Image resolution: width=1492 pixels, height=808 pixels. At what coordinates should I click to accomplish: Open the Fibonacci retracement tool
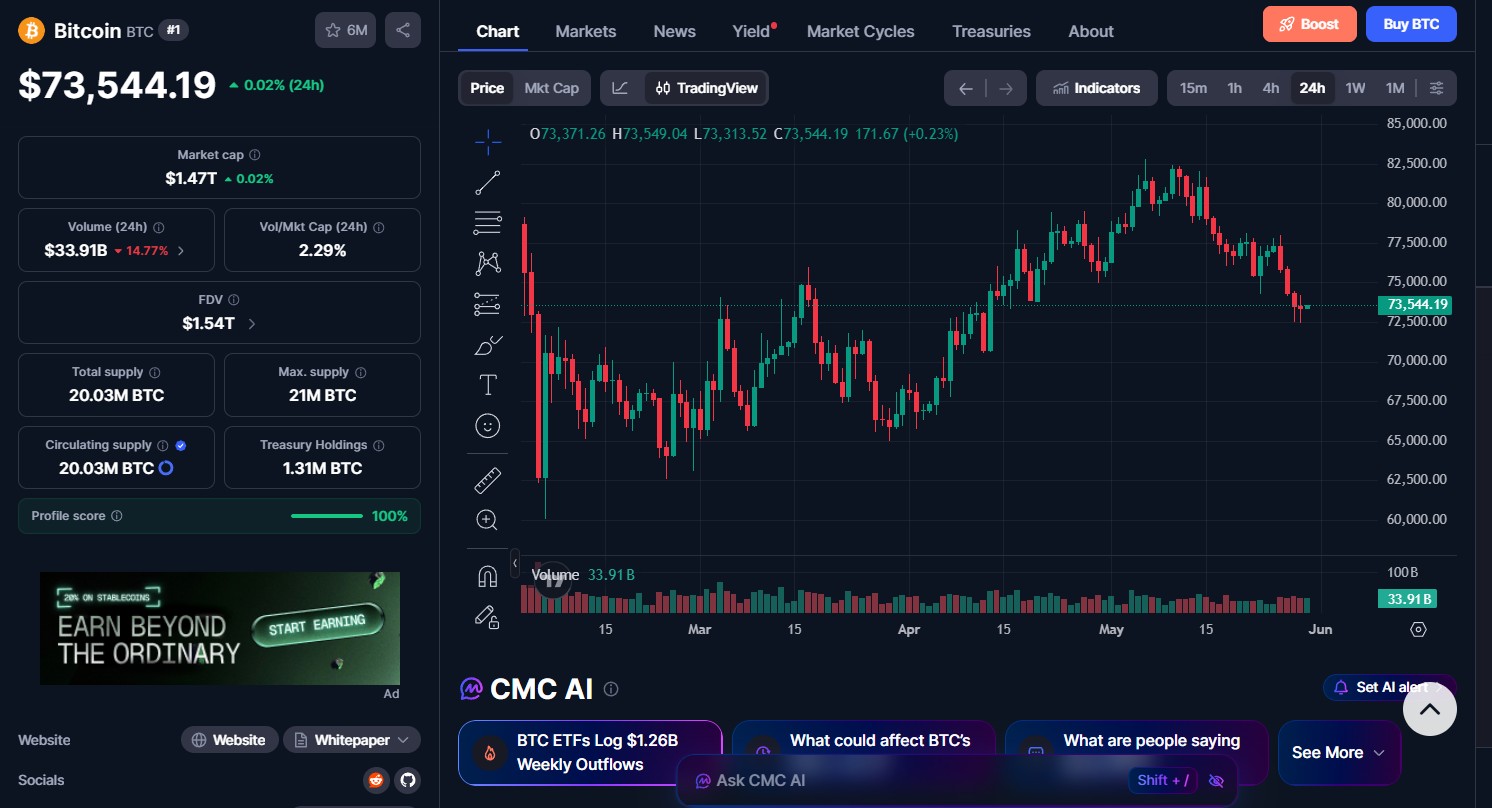click(488, 223)
